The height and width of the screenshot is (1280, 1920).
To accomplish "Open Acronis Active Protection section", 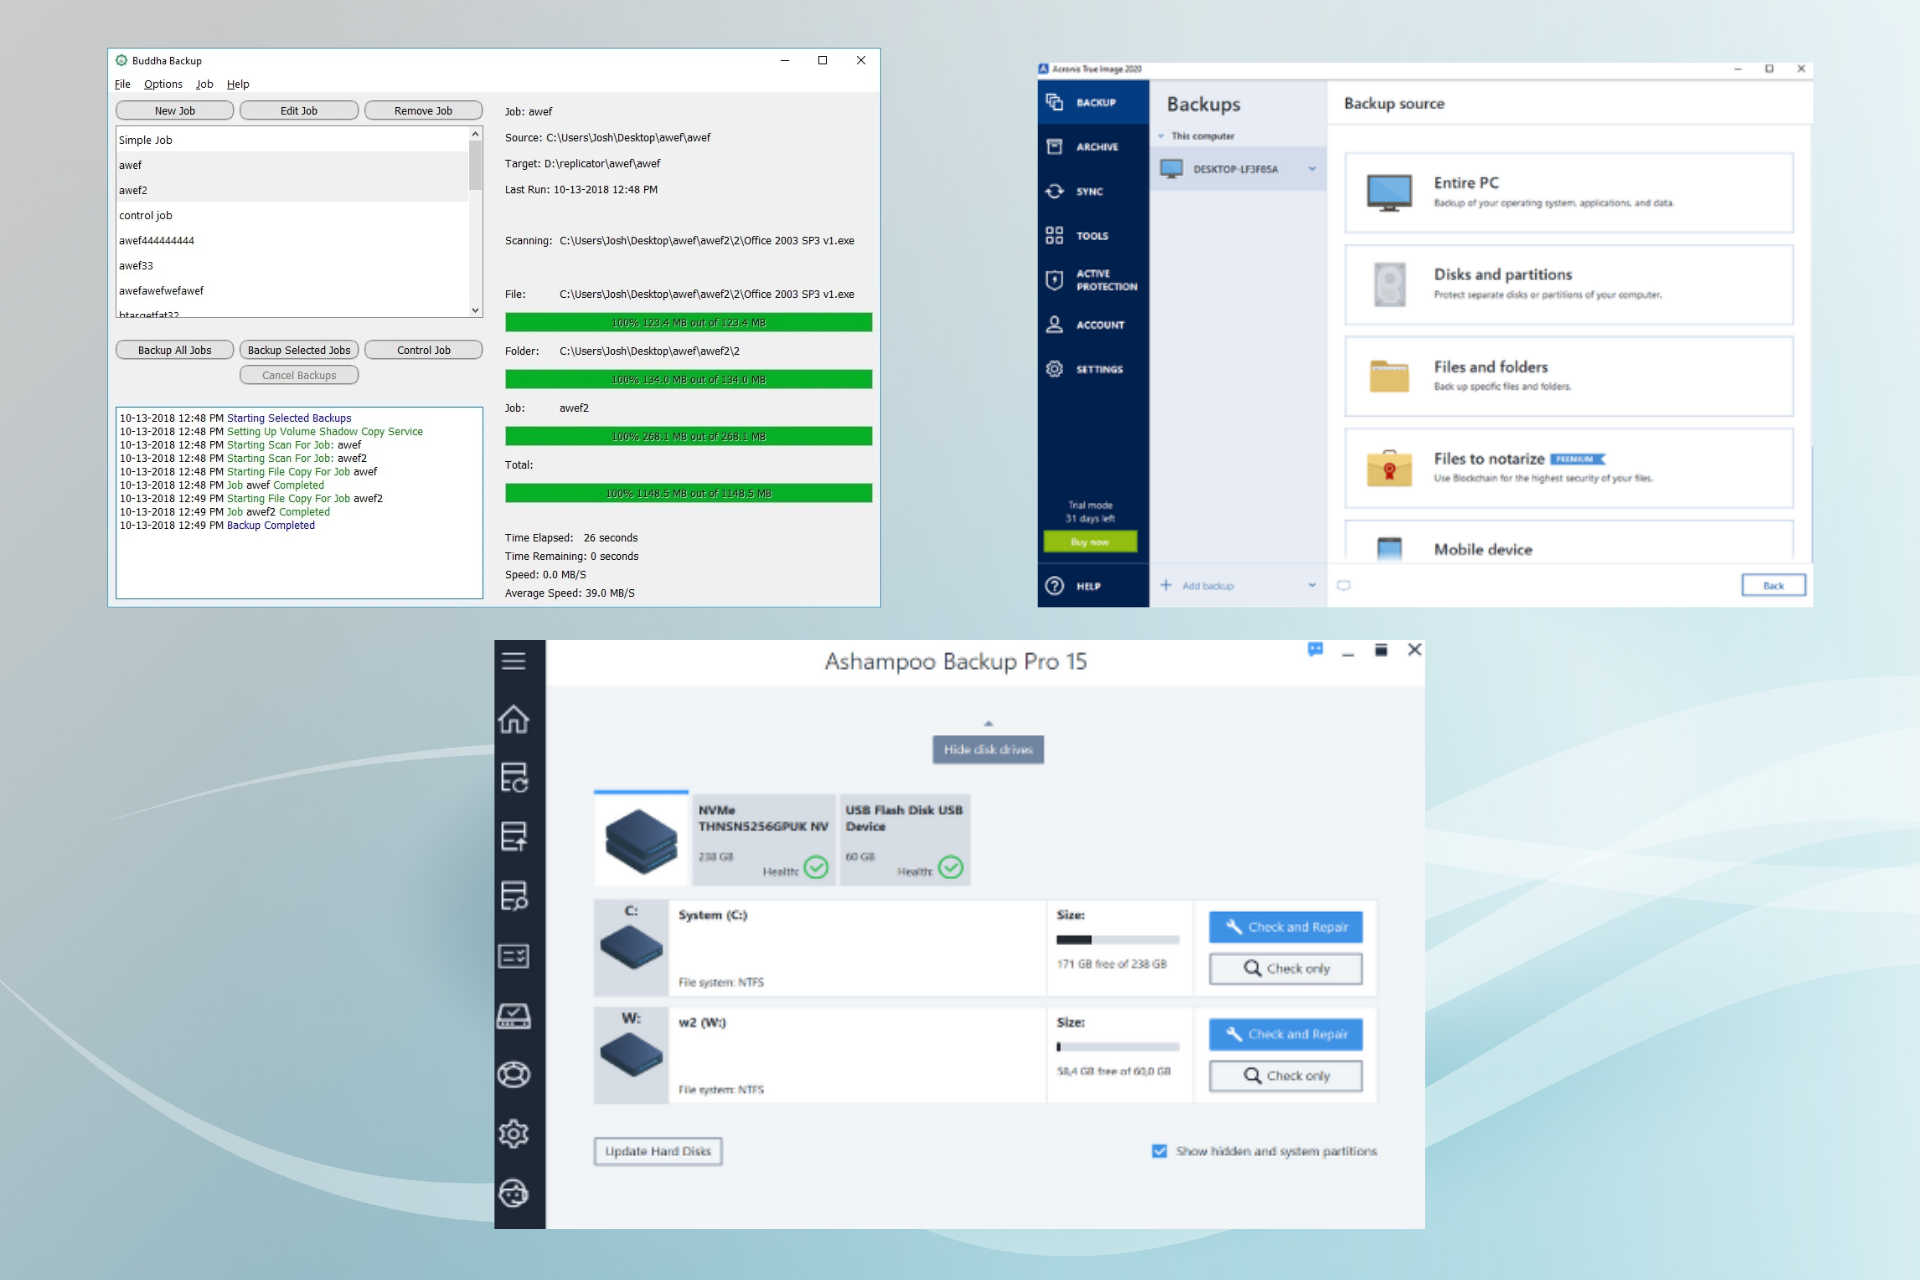I will 1093,280.
